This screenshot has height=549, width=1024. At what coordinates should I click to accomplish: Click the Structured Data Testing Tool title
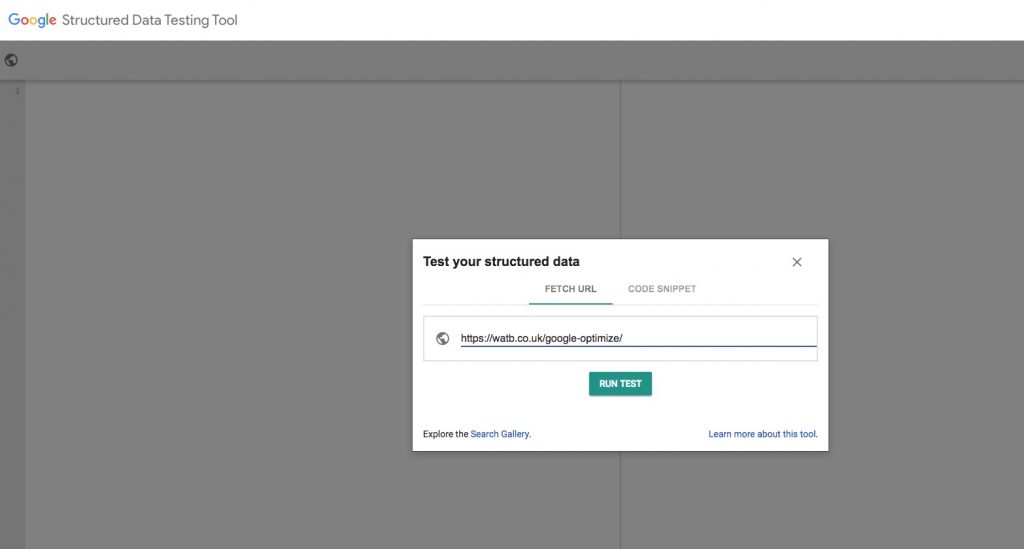(x=150, y=20)
